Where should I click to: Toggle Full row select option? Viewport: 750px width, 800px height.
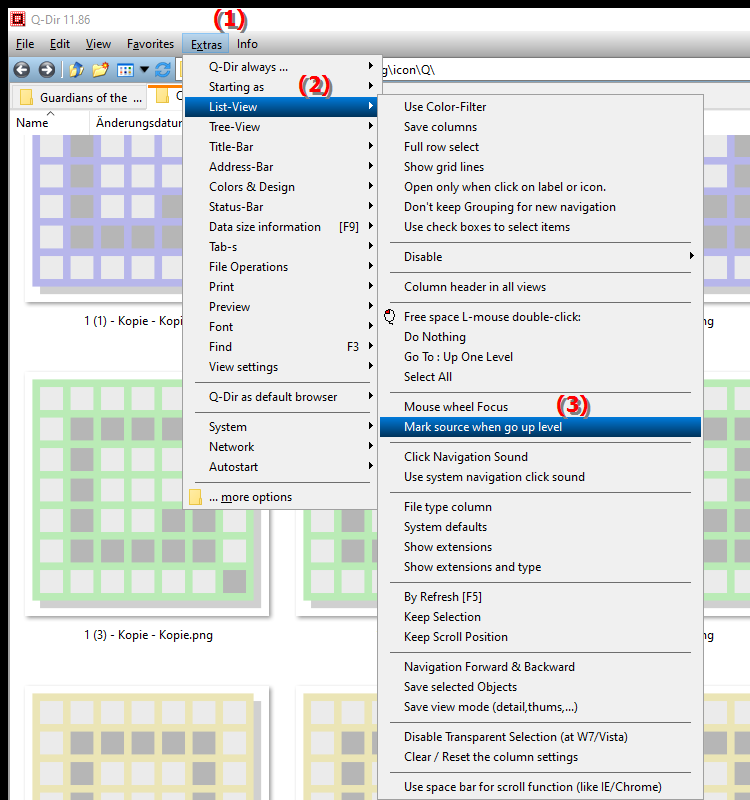click(540, 146)
